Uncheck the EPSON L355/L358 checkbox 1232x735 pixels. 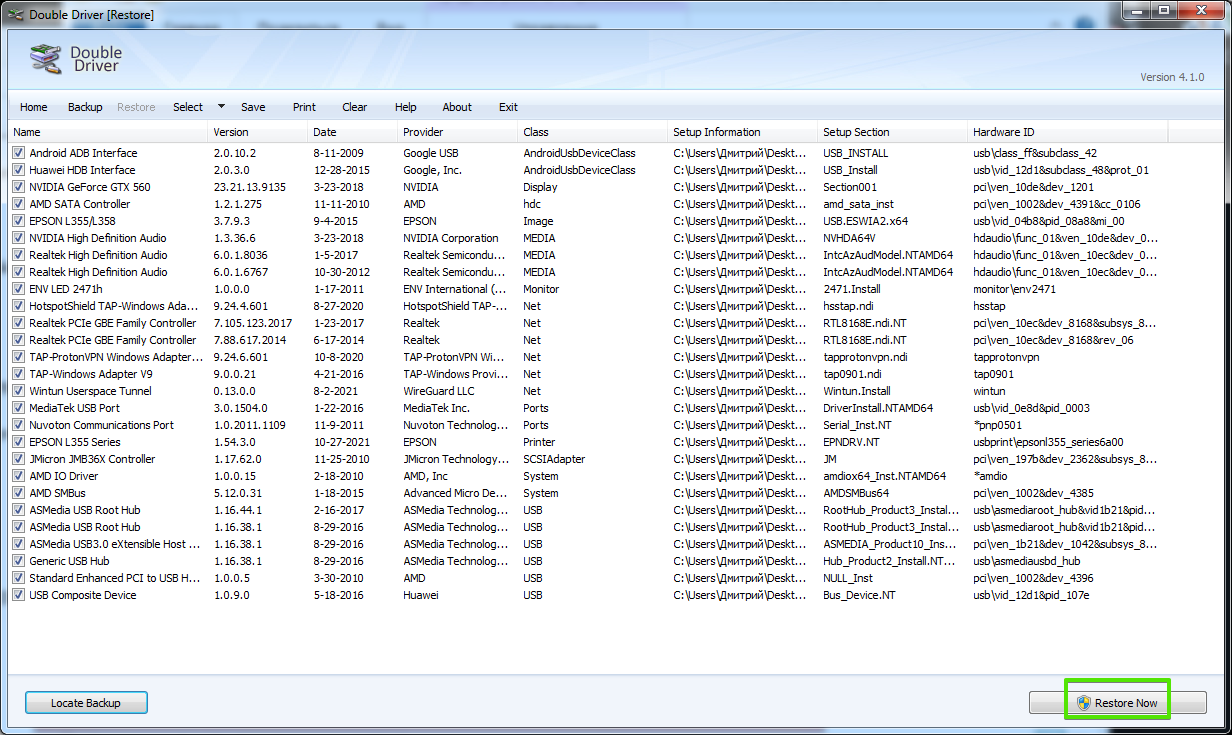click(19, 221)
